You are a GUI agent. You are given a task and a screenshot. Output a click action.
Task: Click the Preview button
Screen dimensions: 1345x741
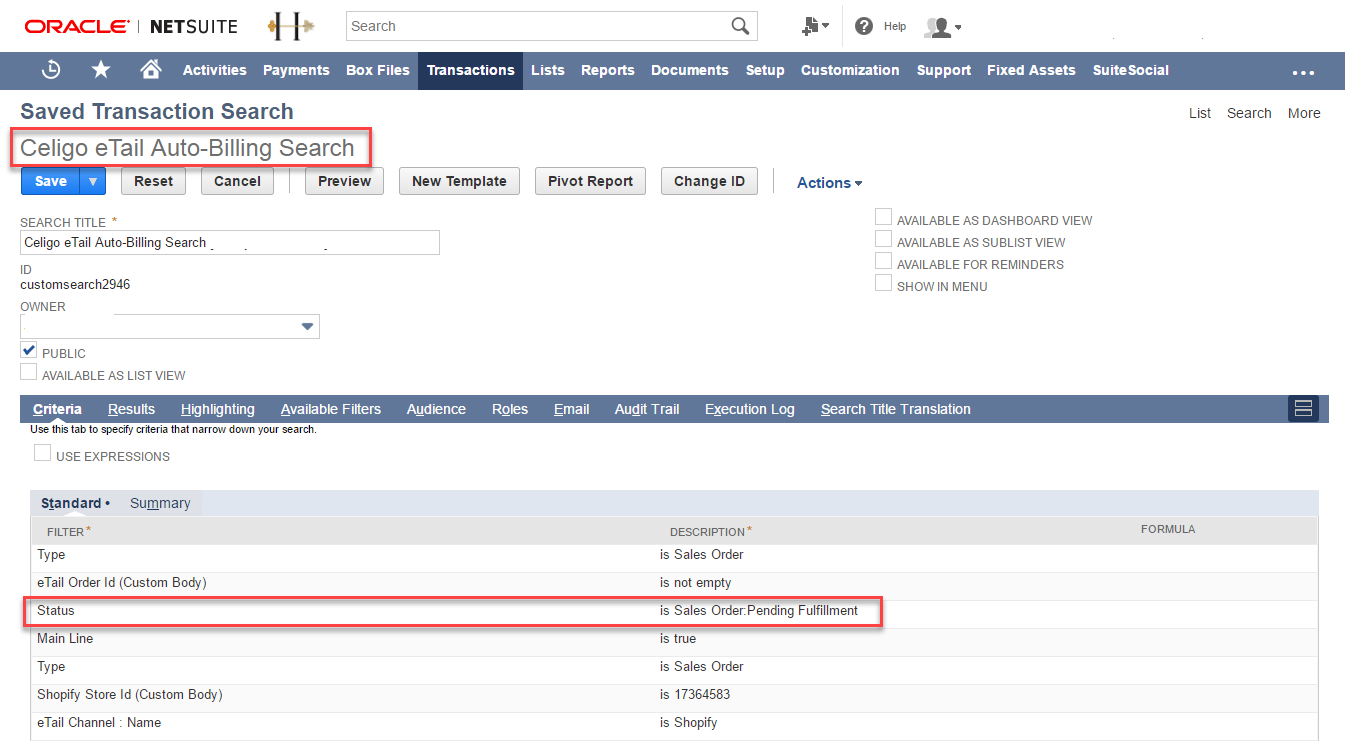345,181
